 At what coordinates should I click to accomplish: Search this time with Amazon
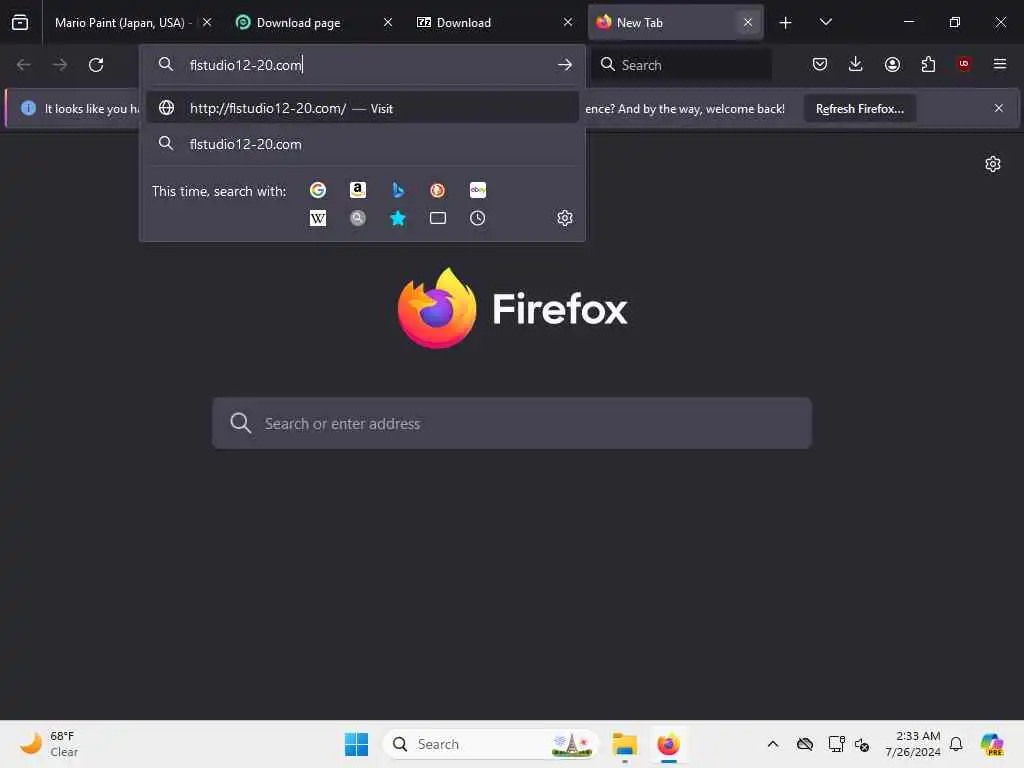pyautogui.click(x=358, y=190)
